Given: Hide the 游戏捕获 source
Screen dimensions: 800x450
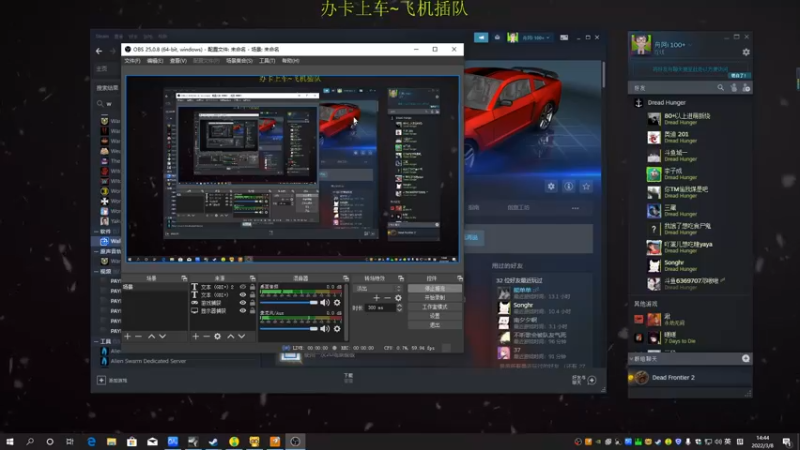Looking at the screenshot, I should 243,303.
